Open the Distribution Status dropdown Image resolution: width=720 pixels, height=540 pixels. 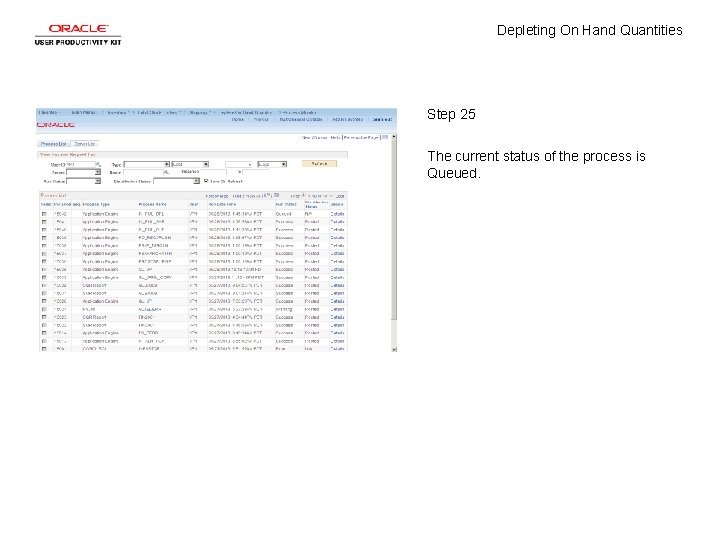(176, 181)
